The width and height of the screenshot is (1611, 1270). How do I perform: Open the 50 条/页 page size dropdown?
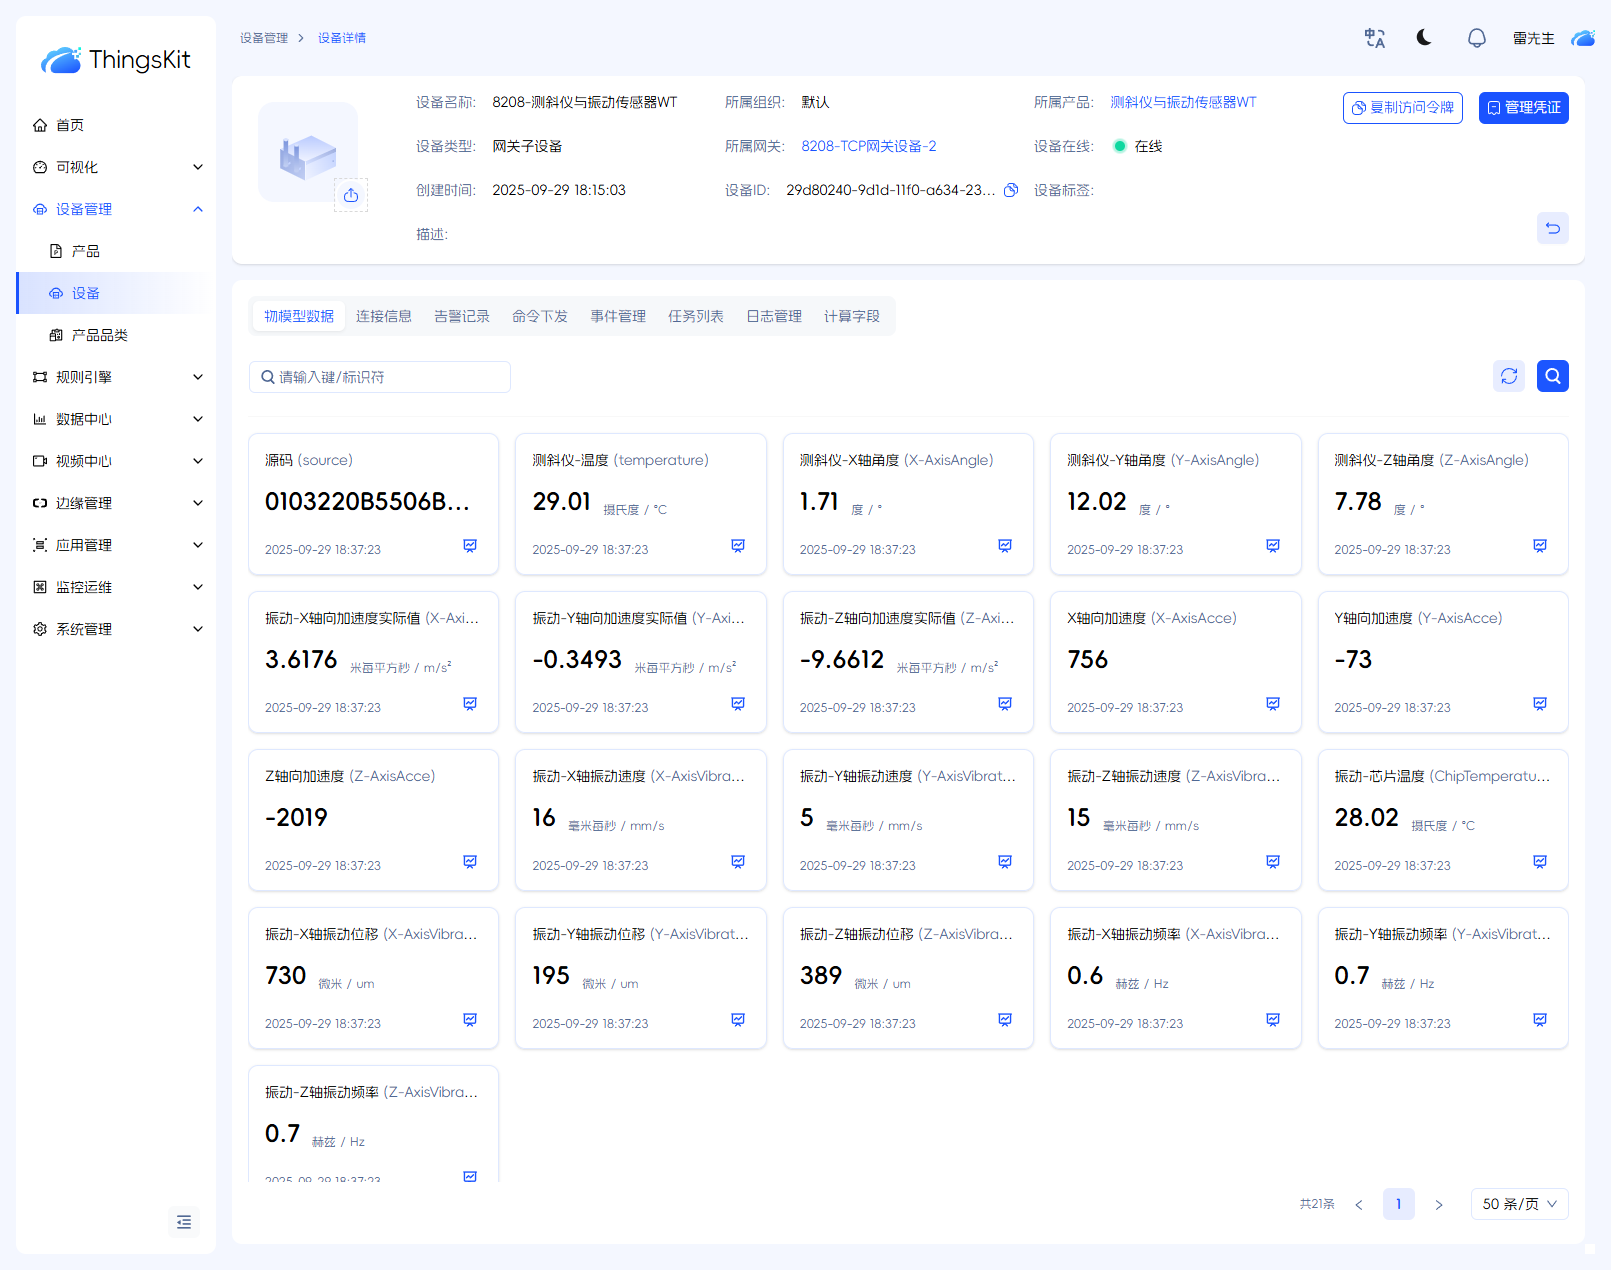point(1518,1204)
